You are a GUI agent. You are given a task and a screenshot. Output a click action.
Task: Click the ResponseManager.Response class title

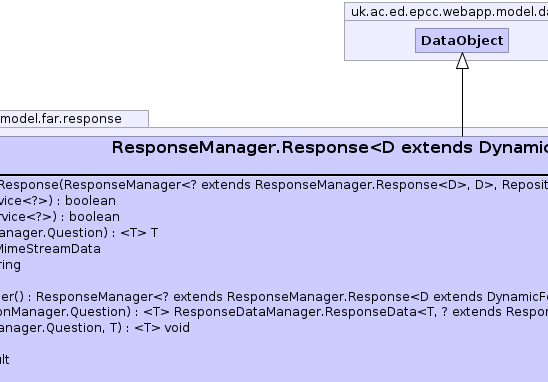click(x=330, y=147)
